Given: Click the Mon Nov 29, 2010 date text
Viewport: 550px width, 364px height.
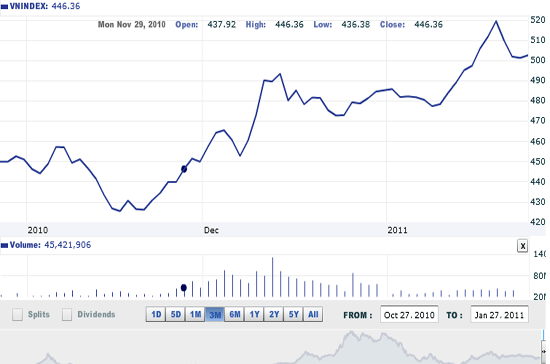Looking at the screenshot, I should click(x=132, y=25).
